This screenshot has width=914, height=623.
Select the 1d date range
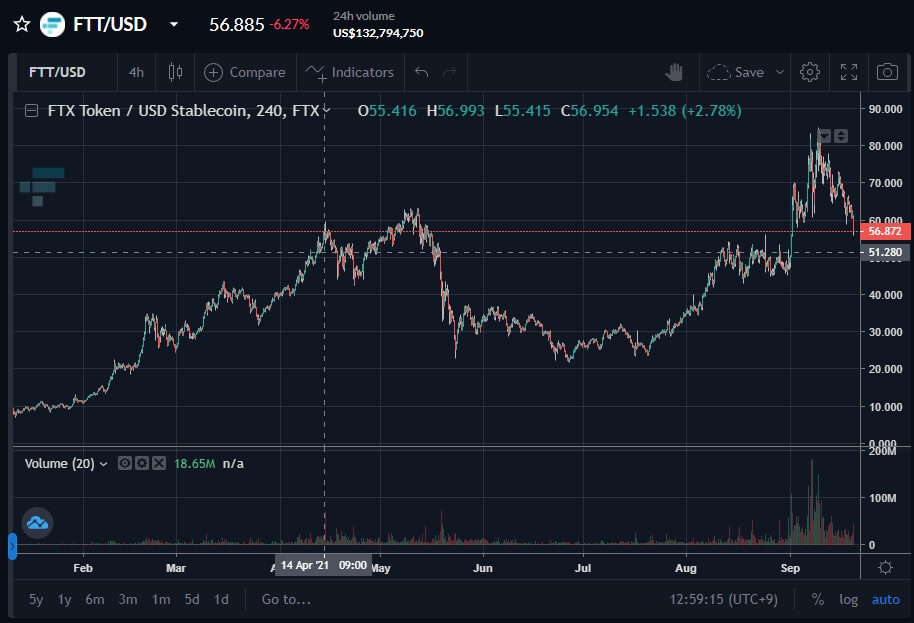221,599
